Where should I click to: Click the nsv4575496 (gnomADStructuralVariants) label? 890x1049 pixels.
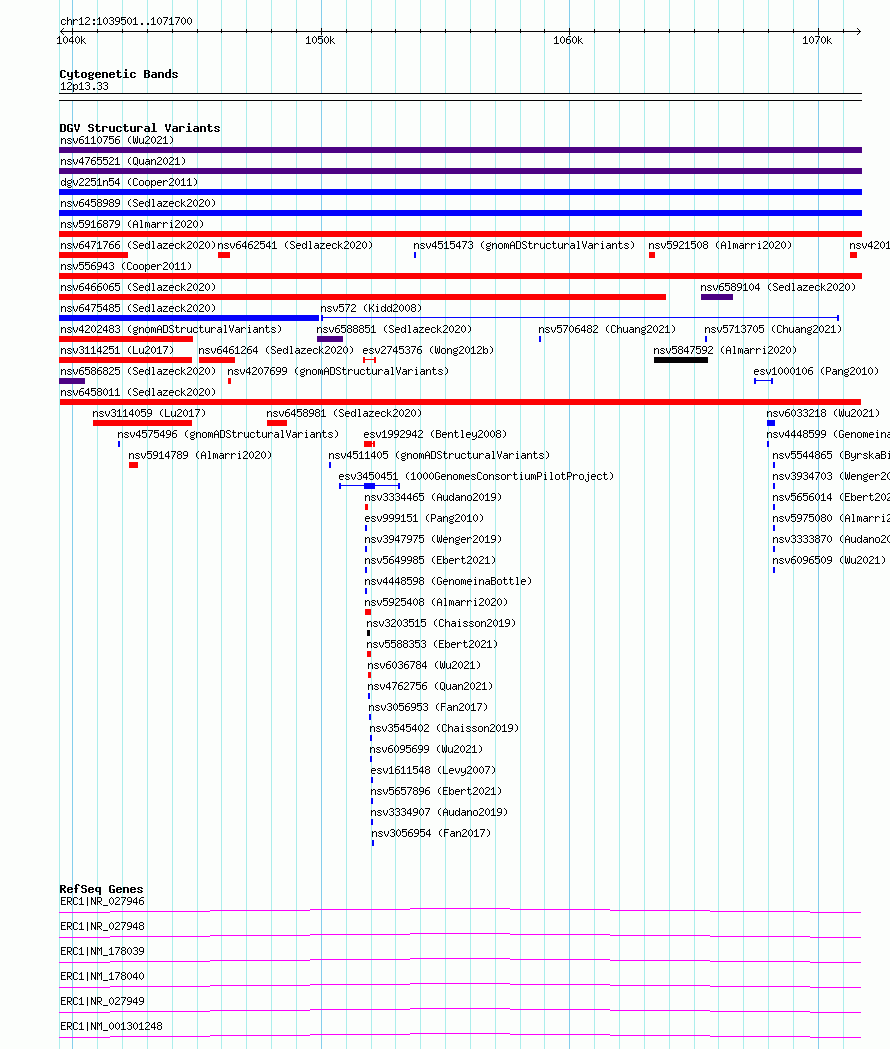coord(228,434)
